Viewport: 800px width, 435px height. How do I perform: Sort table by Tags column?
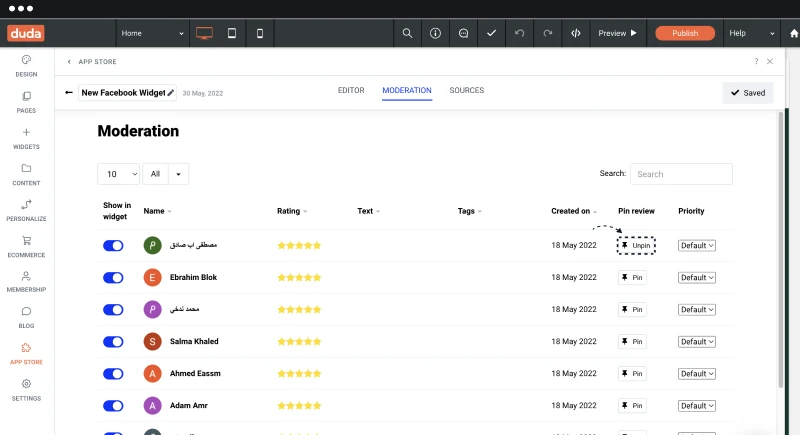(469, 211)
